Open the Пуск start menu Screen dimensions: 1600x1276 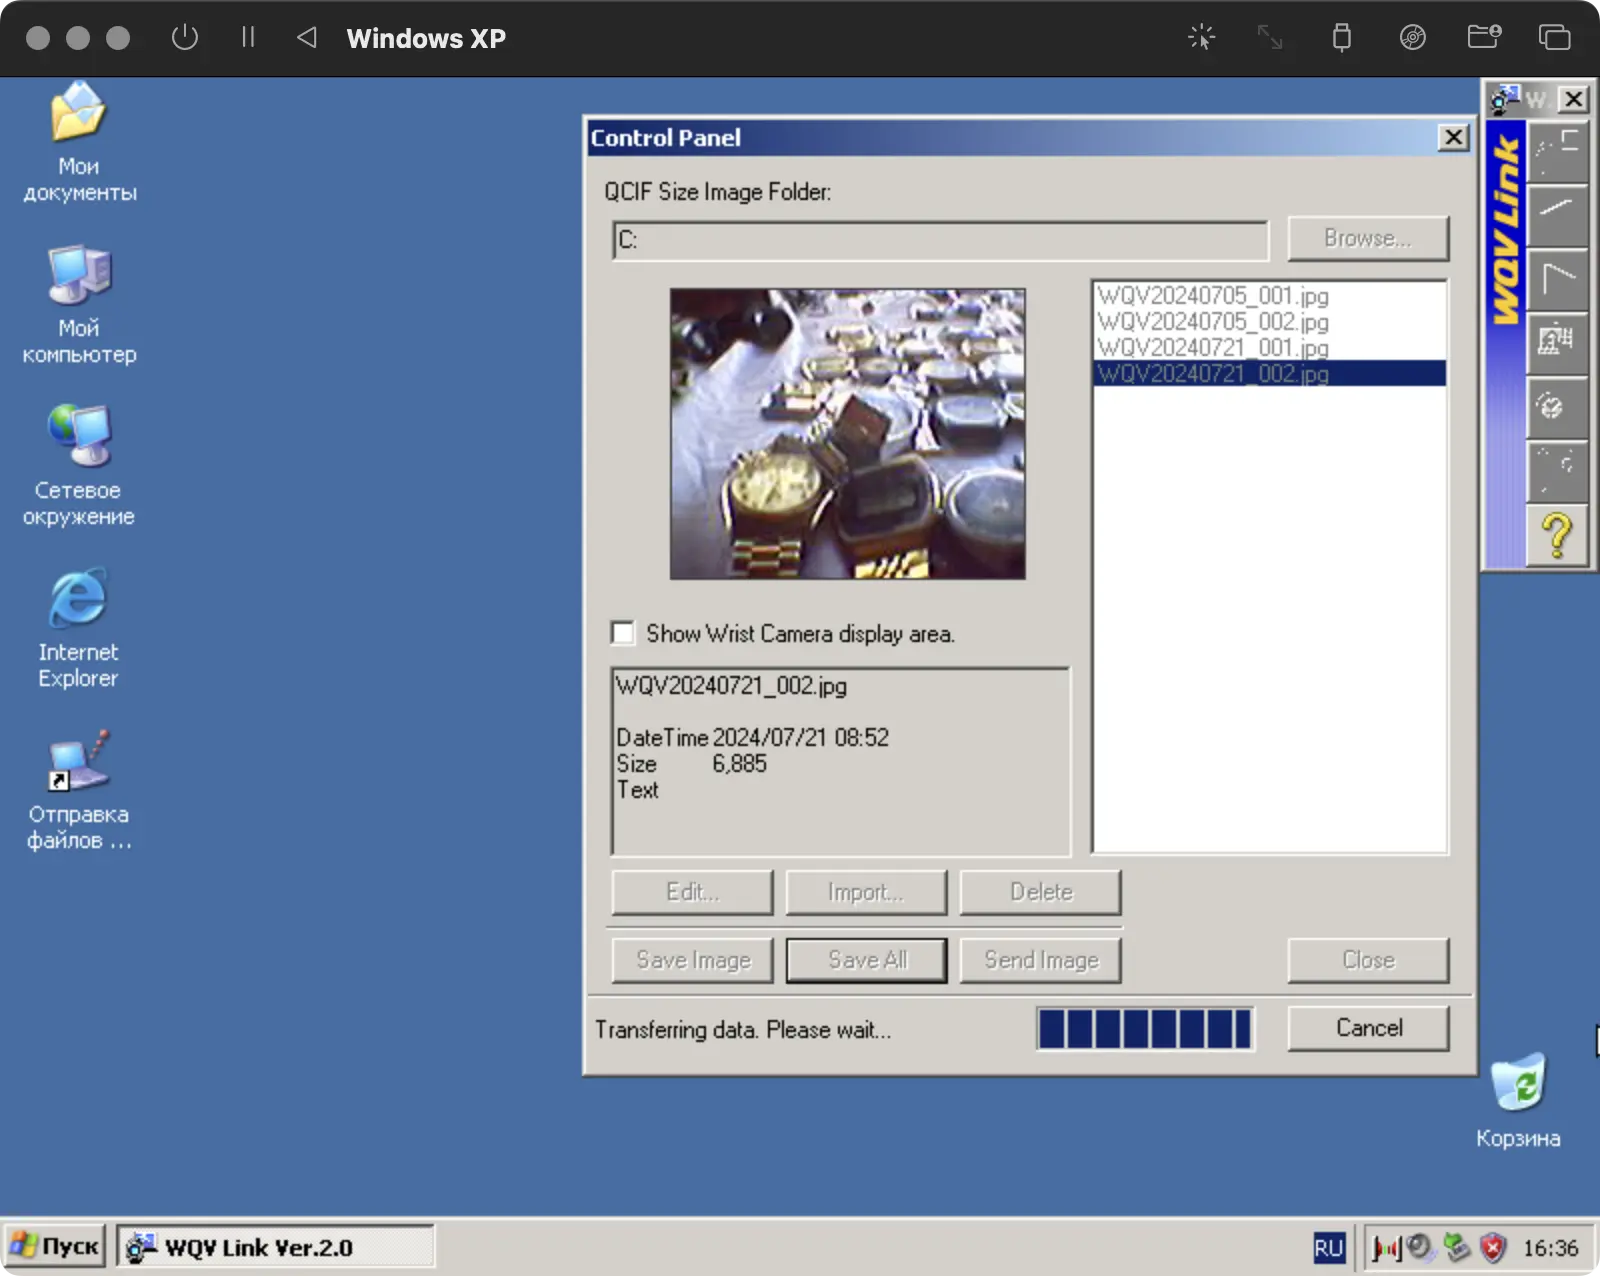55,1247
